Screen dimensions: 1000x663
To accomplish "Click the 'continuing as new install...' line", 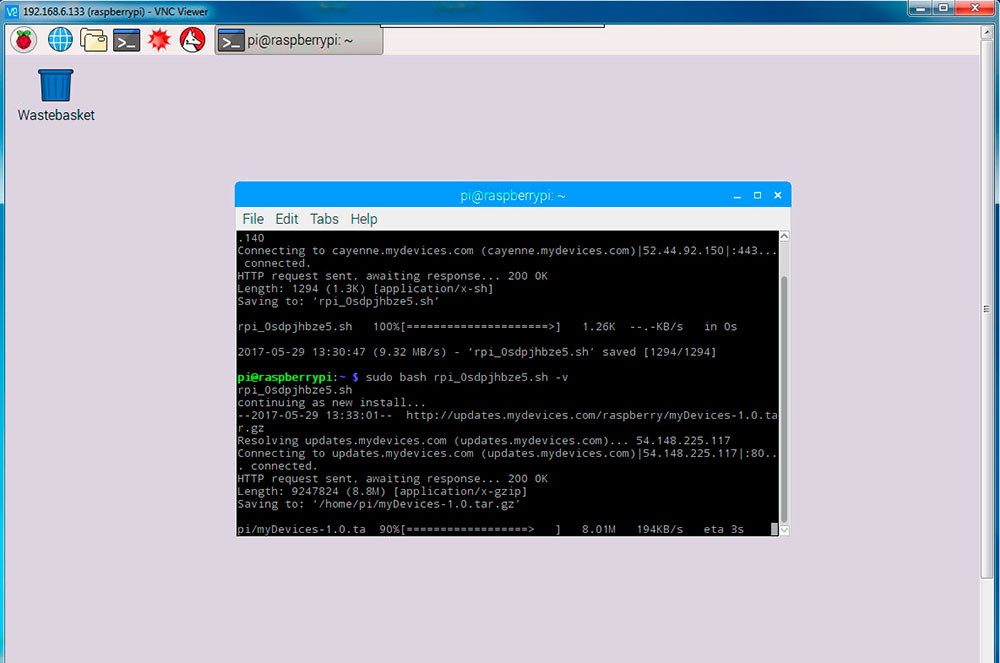I will 331,403.
